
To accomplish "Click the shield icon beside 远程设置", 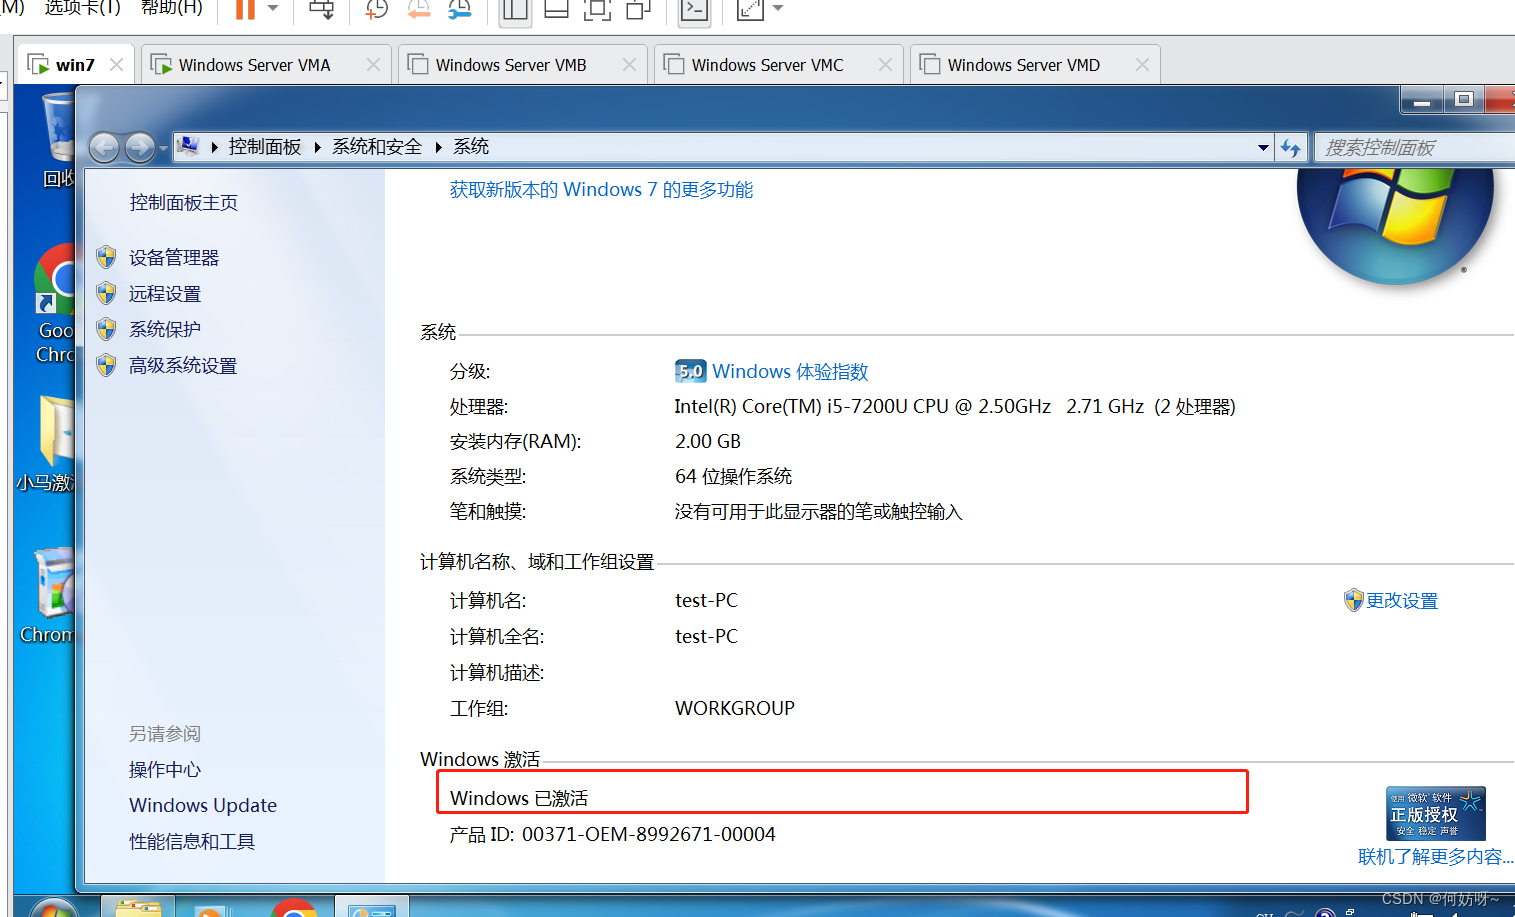I will pyautogui.click(x=106, y=293).
